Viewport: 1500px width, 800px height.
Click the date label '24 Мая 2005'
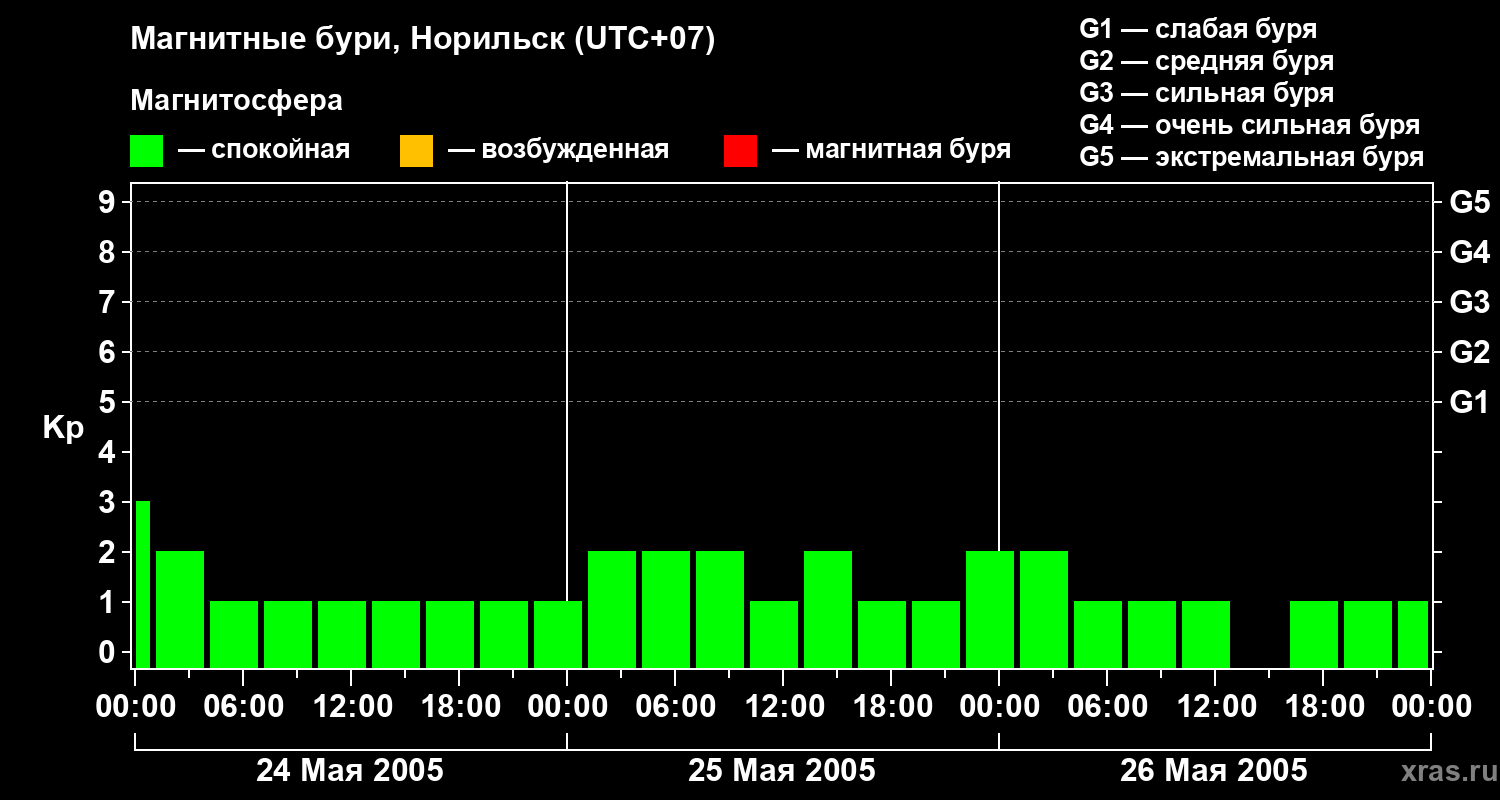[x=350, y=770]
